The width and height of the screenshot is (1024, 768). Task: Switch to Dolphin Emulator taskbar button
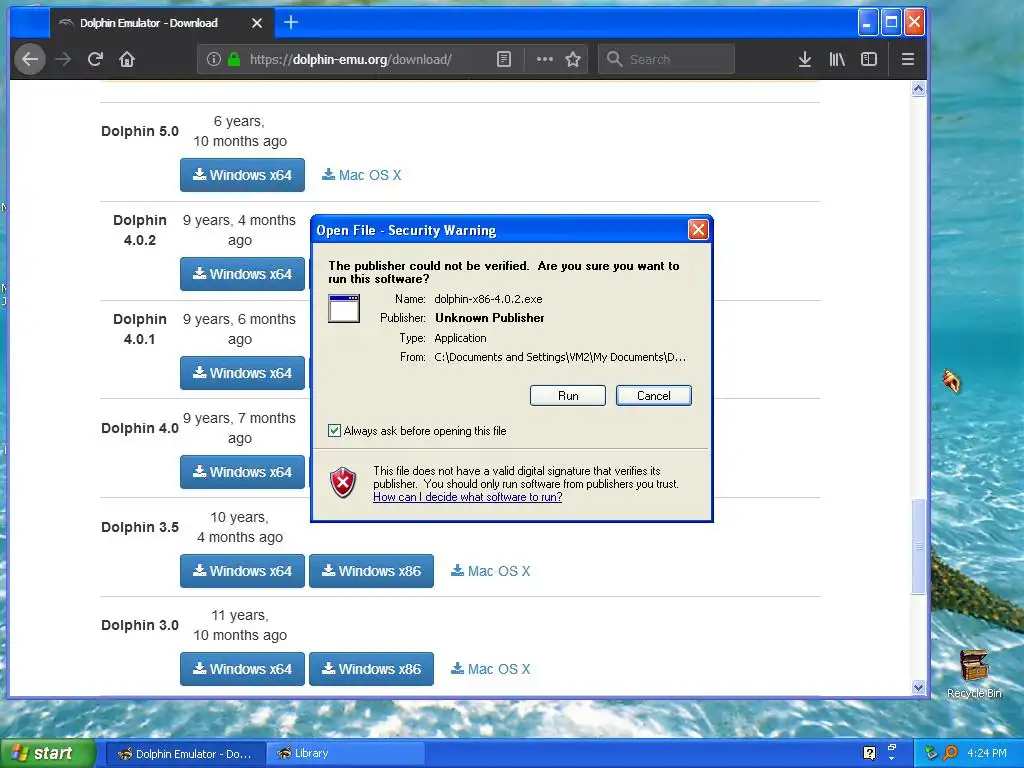coord(185,754)
